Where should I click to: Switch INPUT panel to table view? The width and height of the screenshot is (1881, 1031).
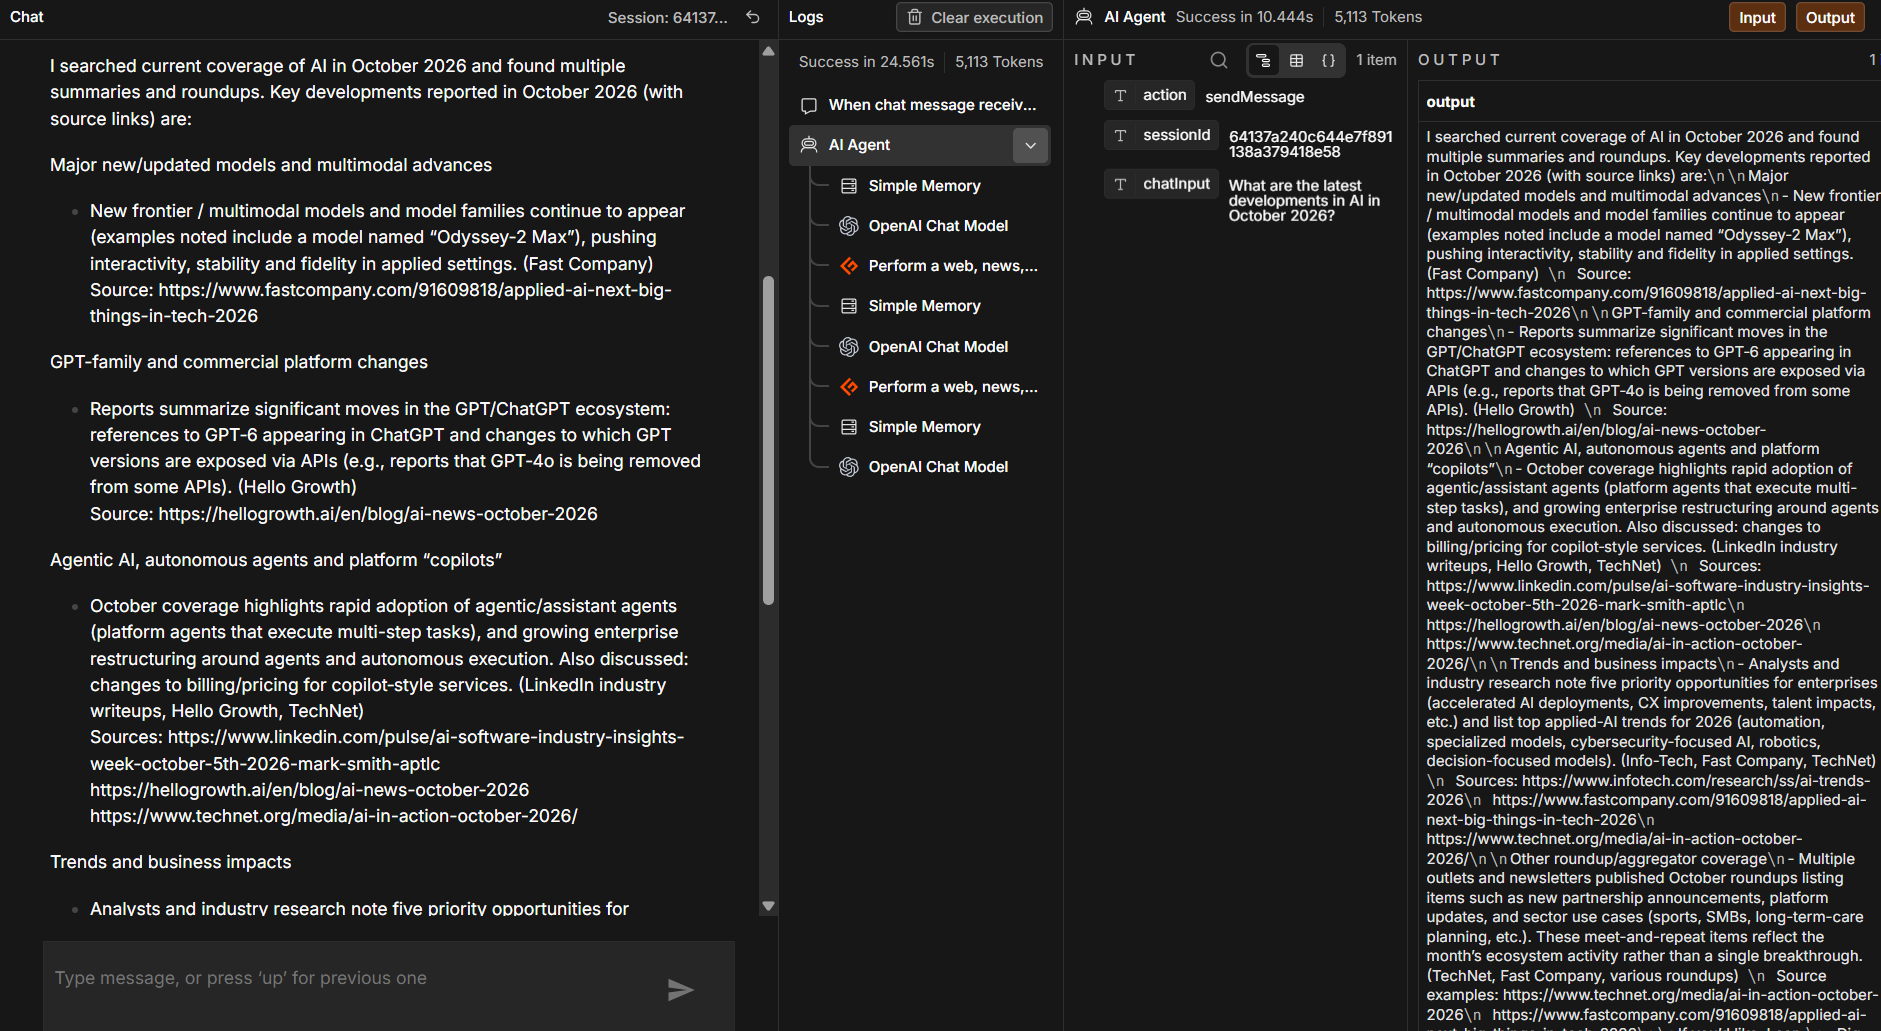(x=1297, y=60)
